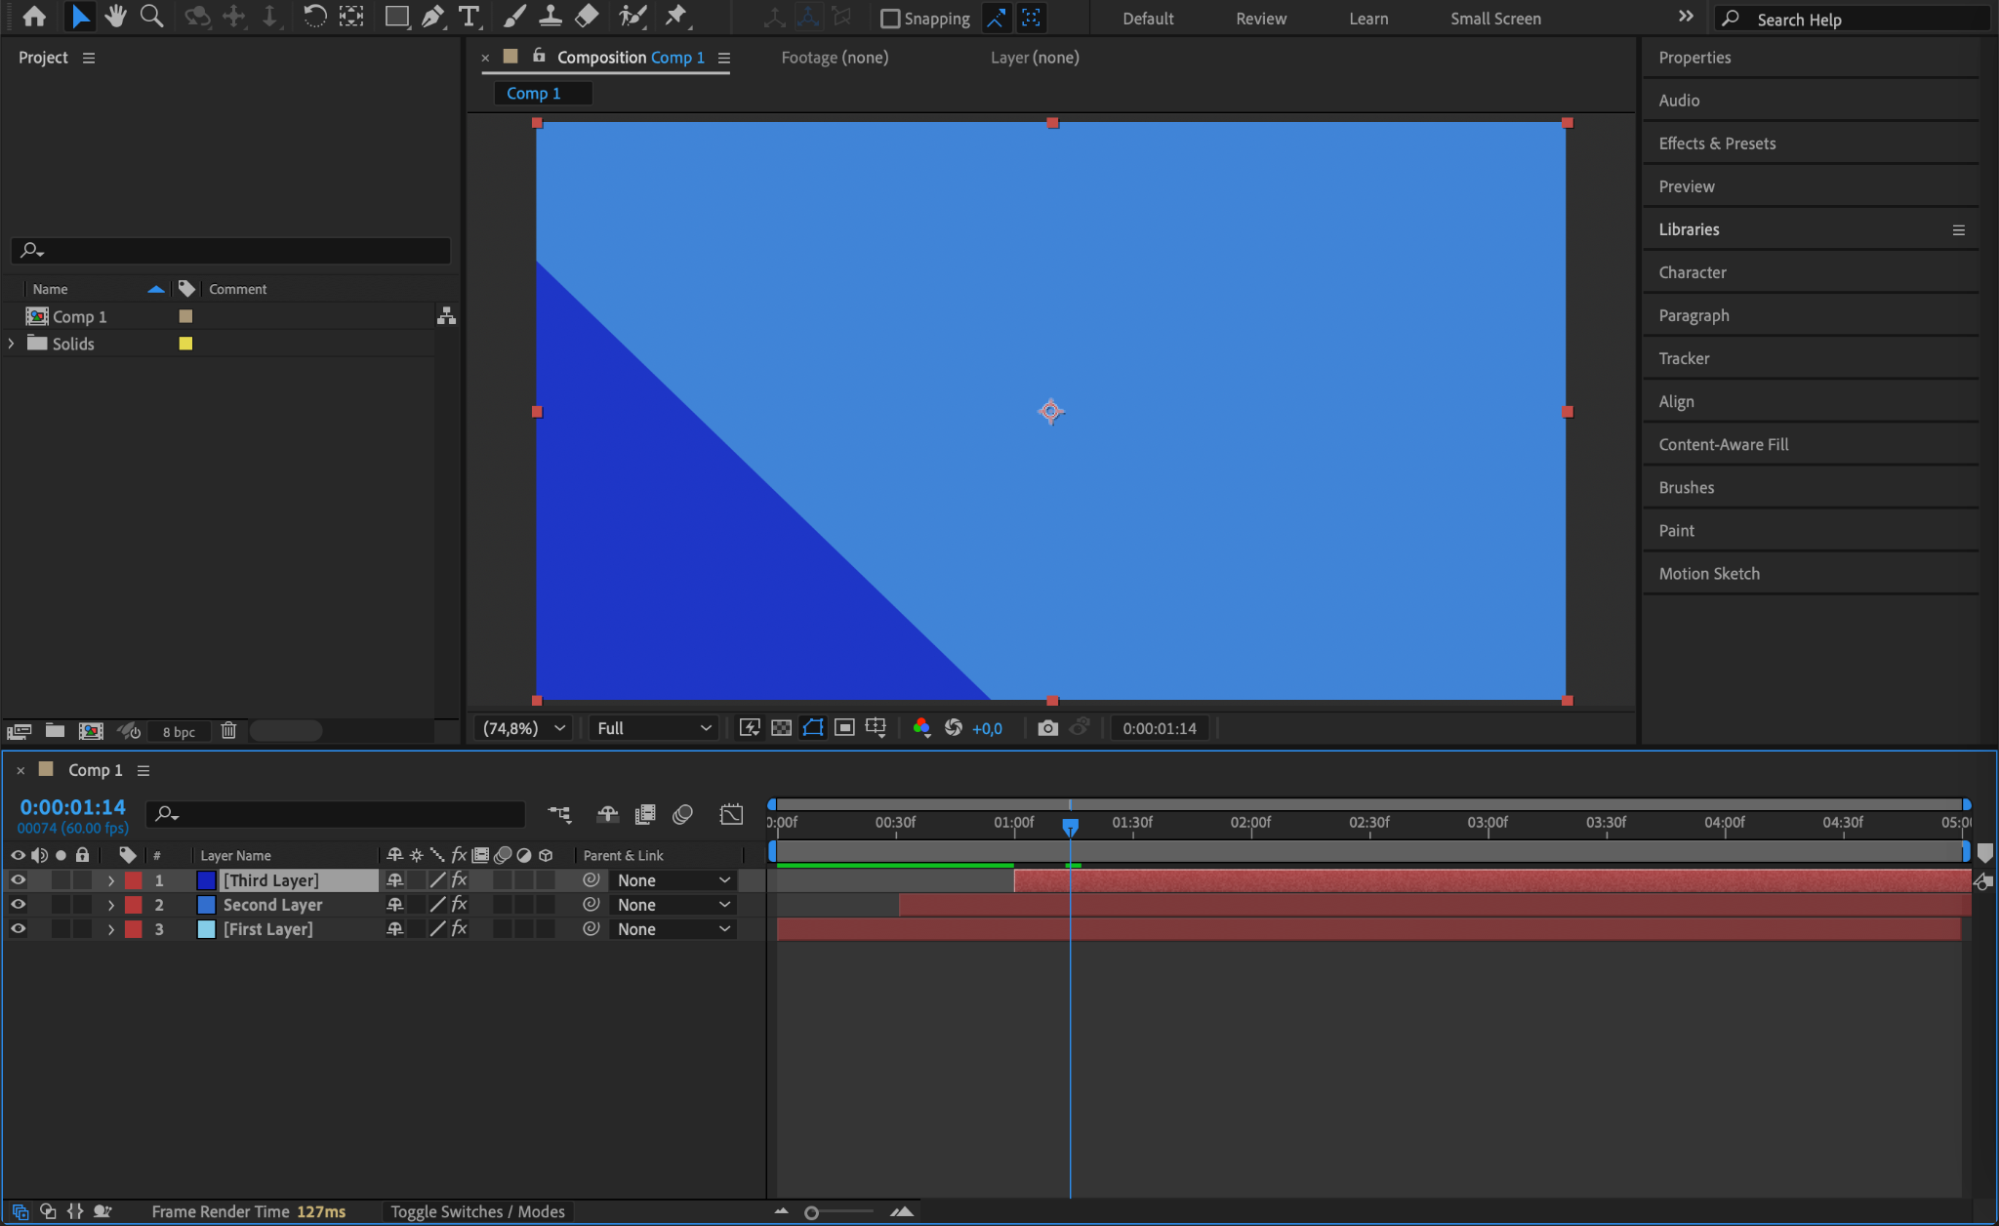Hide the Second Layer with eye icon
Viewport: 1999px width, 1226px height.
click(18, 904)
